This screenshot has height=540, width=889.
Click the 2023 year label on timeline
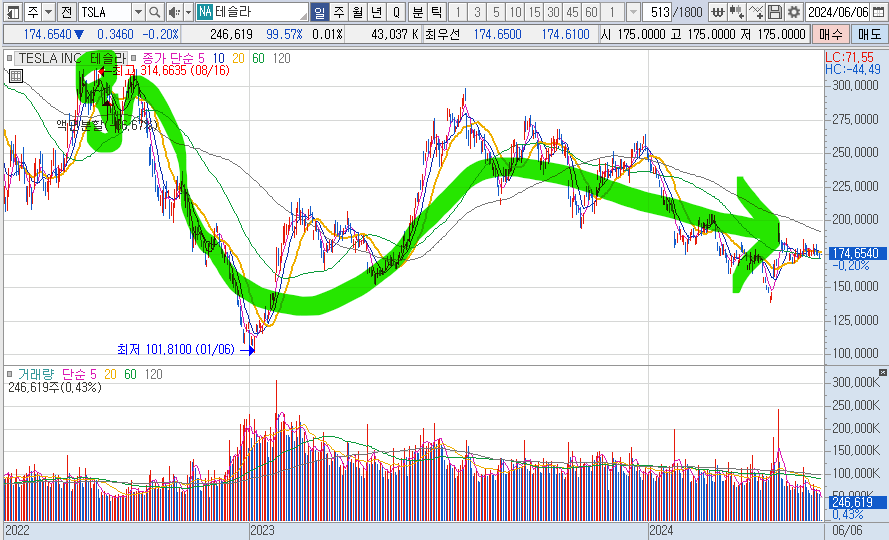coord(262,531)
